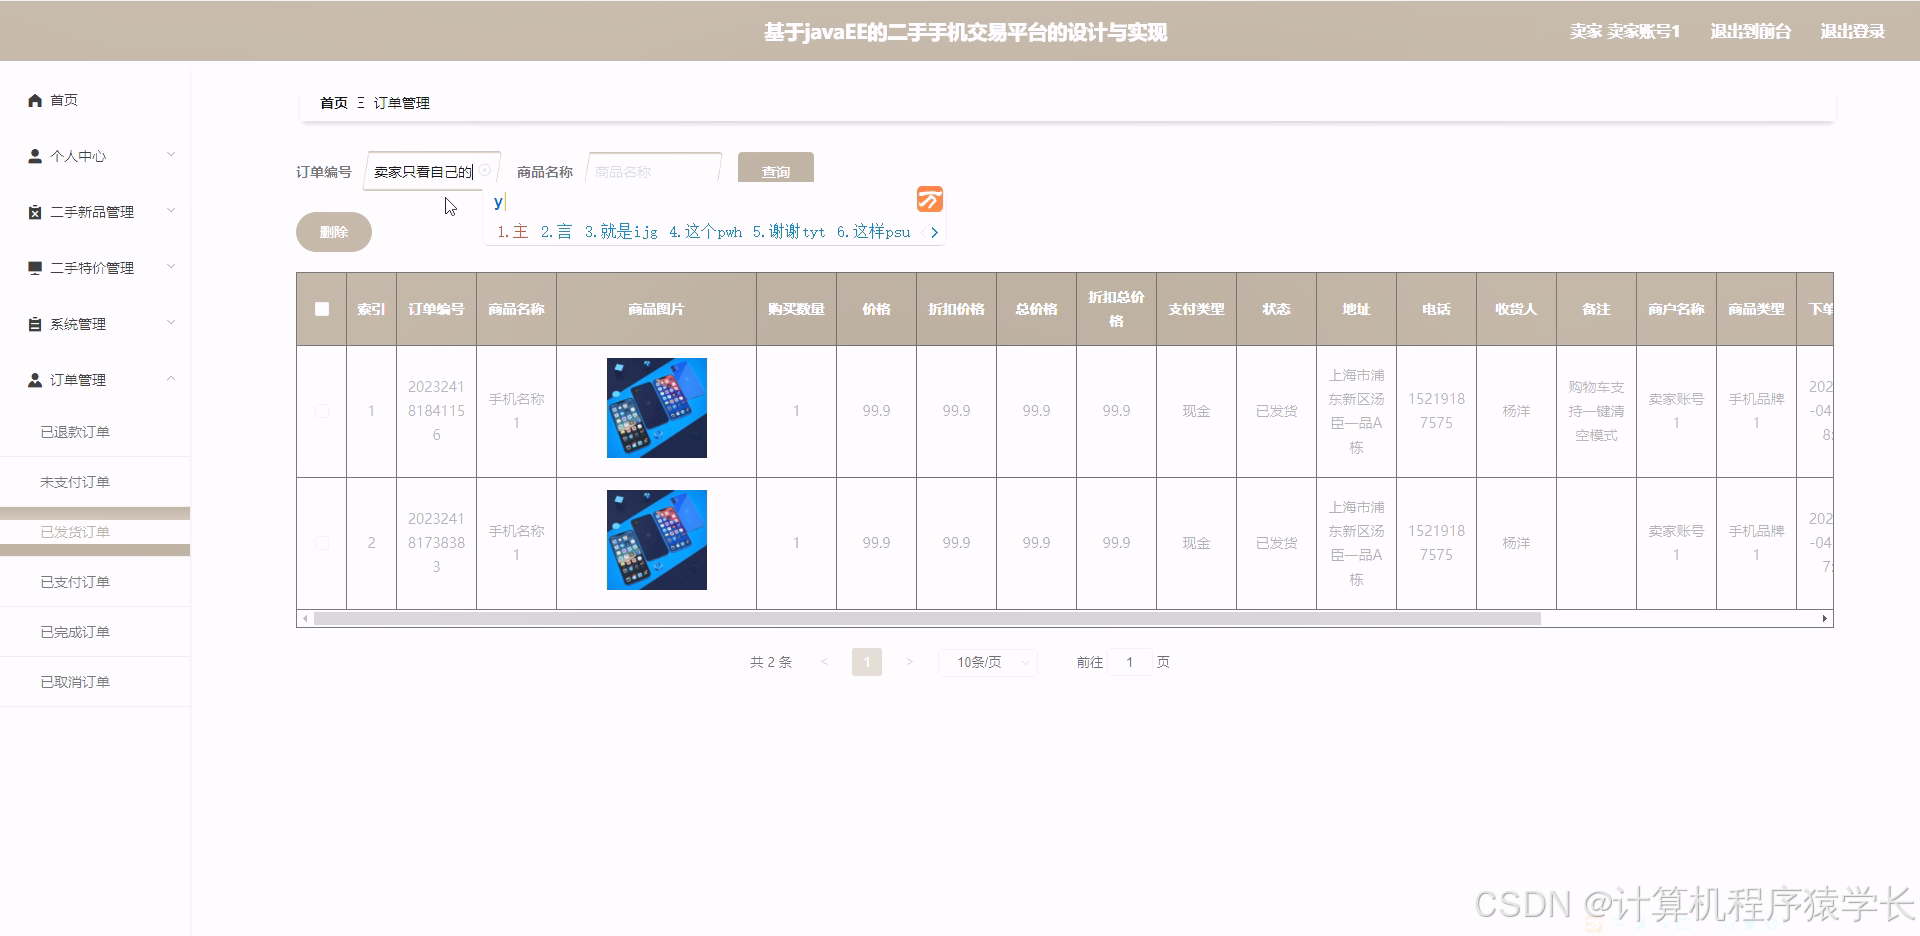Click the orange IME logo icon
Screen dimensions: 1920x936
click(x=930, y=199)
